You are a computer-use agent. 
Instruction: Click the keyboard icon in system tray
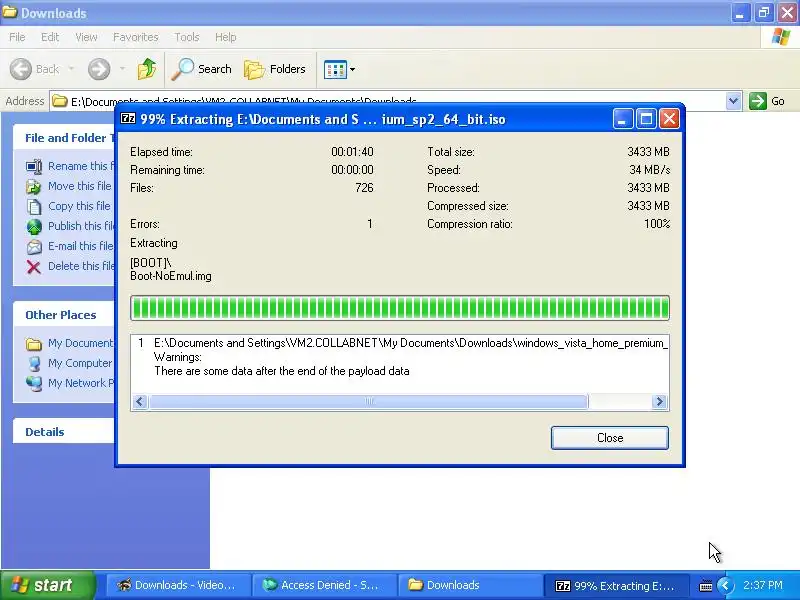pos(706,586)
